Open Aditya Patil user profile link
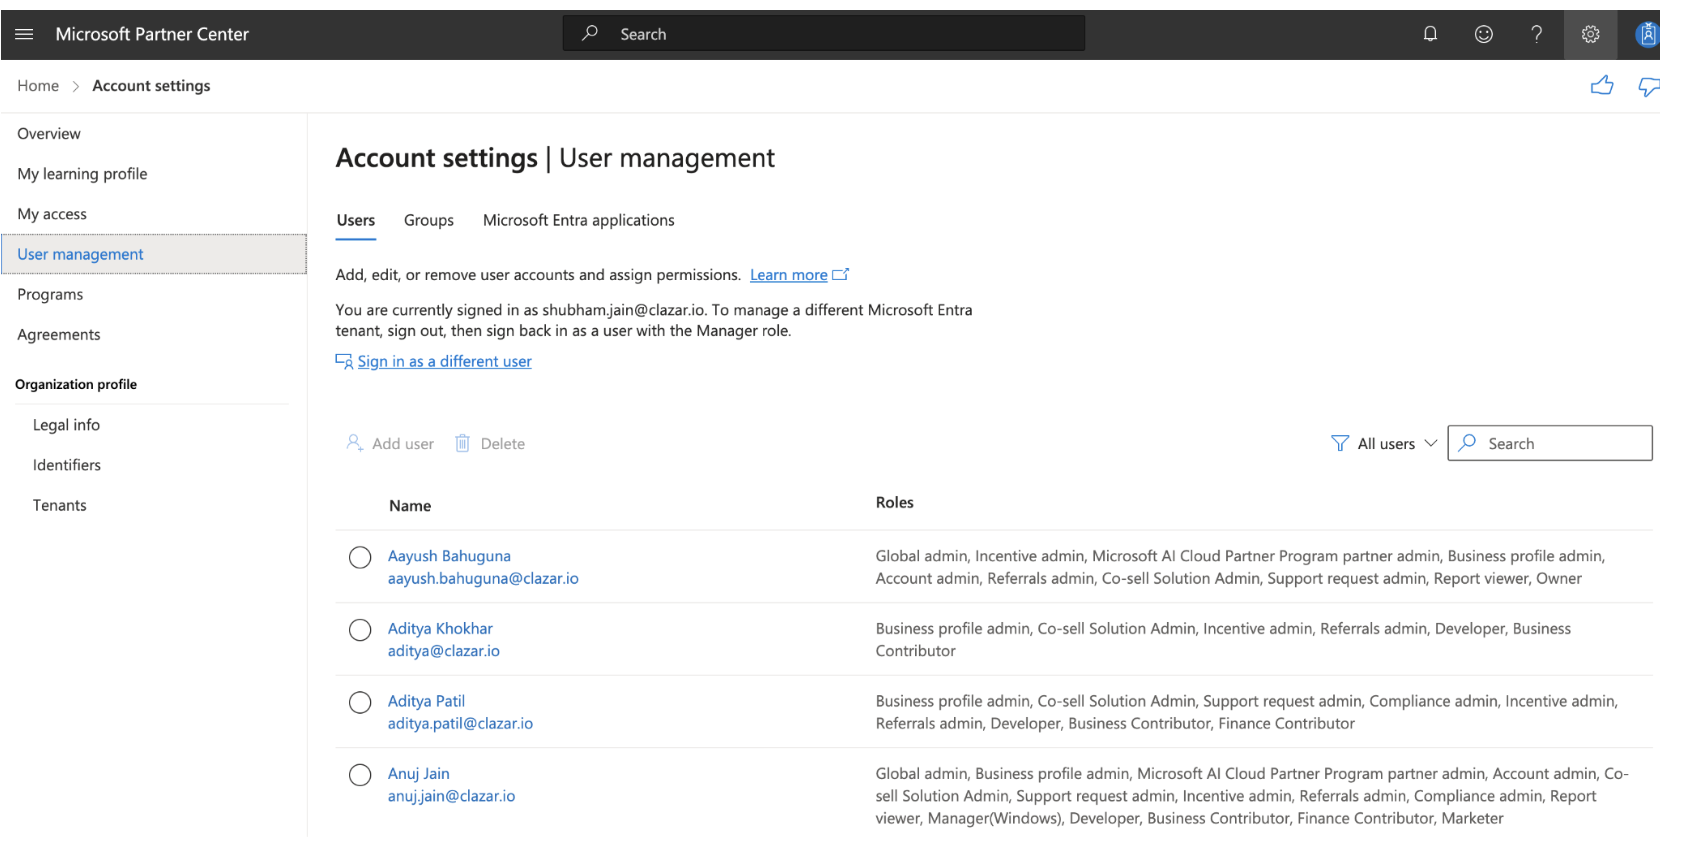Viewport: 1690px width, 846px height. [x=426, y=701]
